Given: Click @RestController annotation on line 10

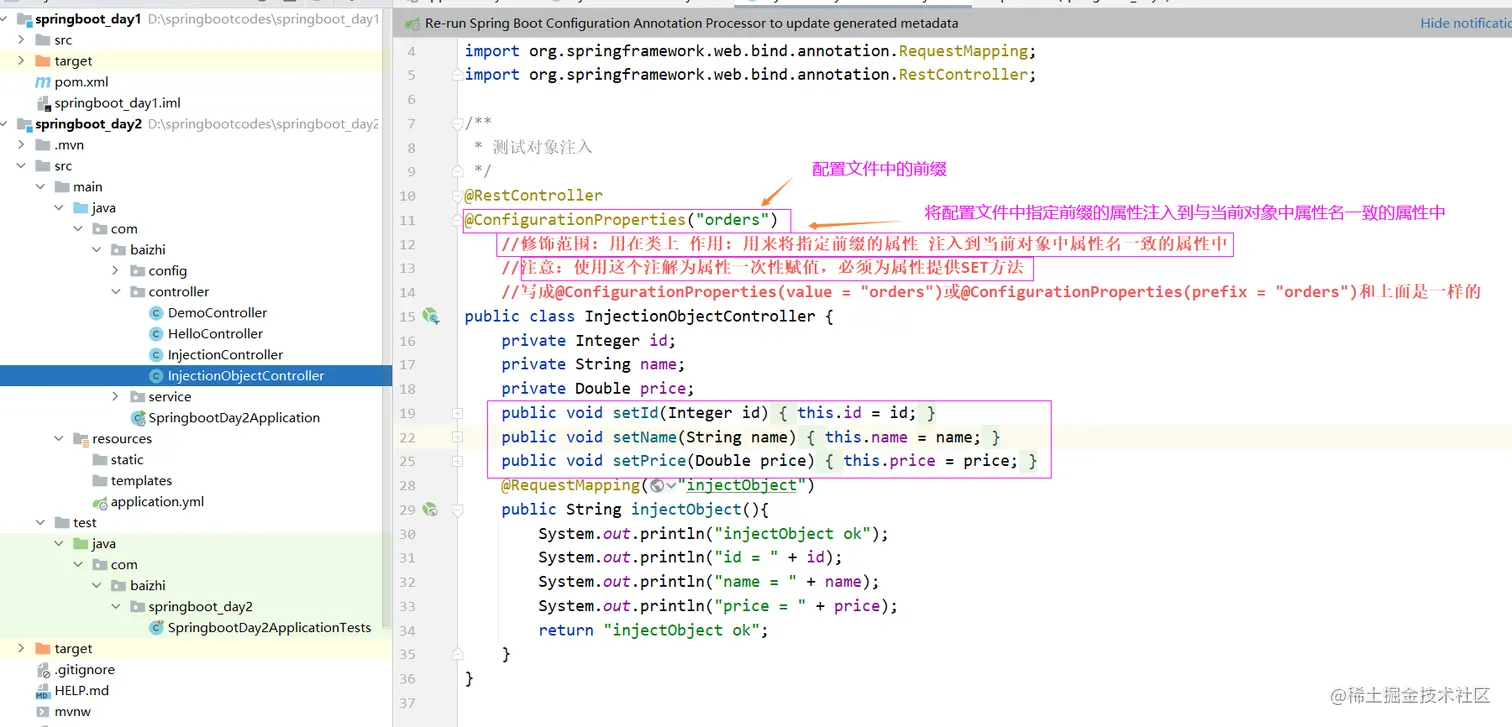Looking at the screenshot, I should point(534,196).
